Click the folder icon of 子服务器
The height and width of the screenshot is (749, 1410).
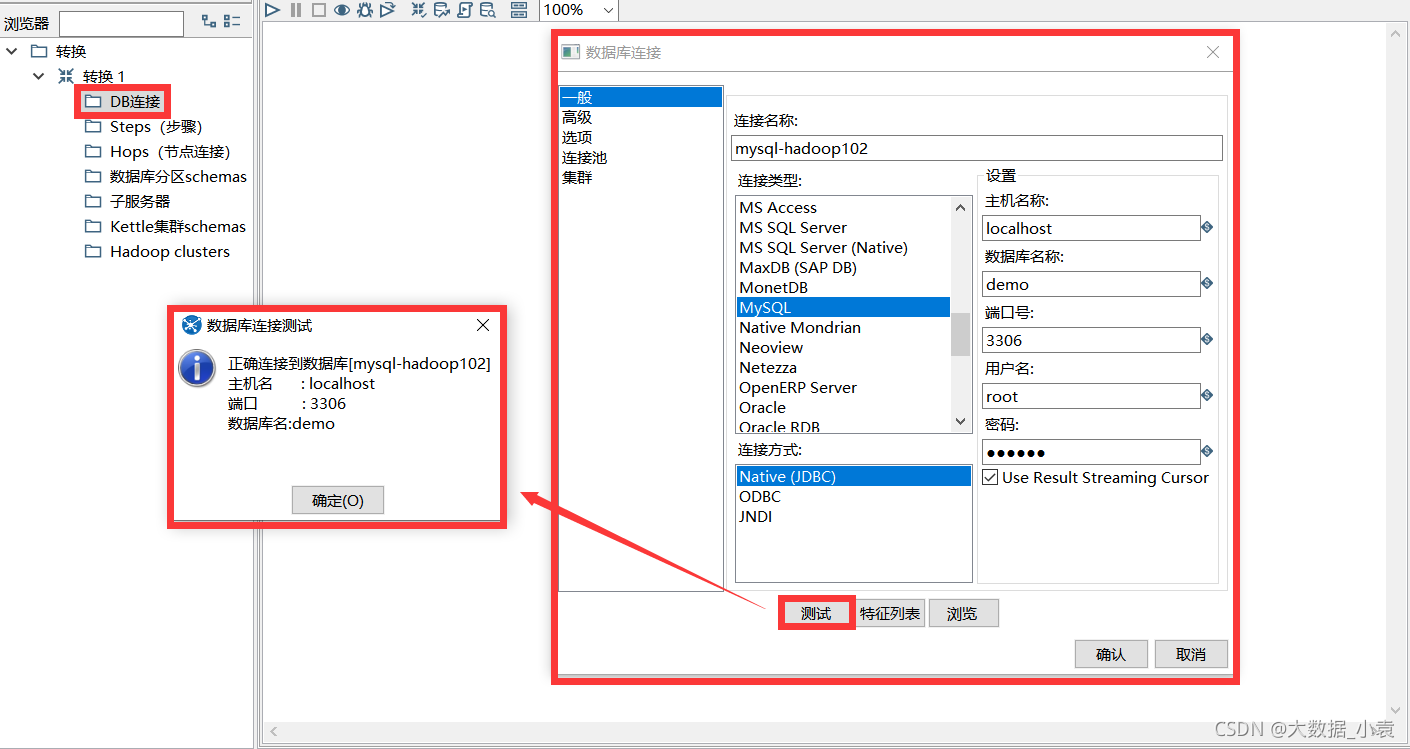tap(93, 201)
